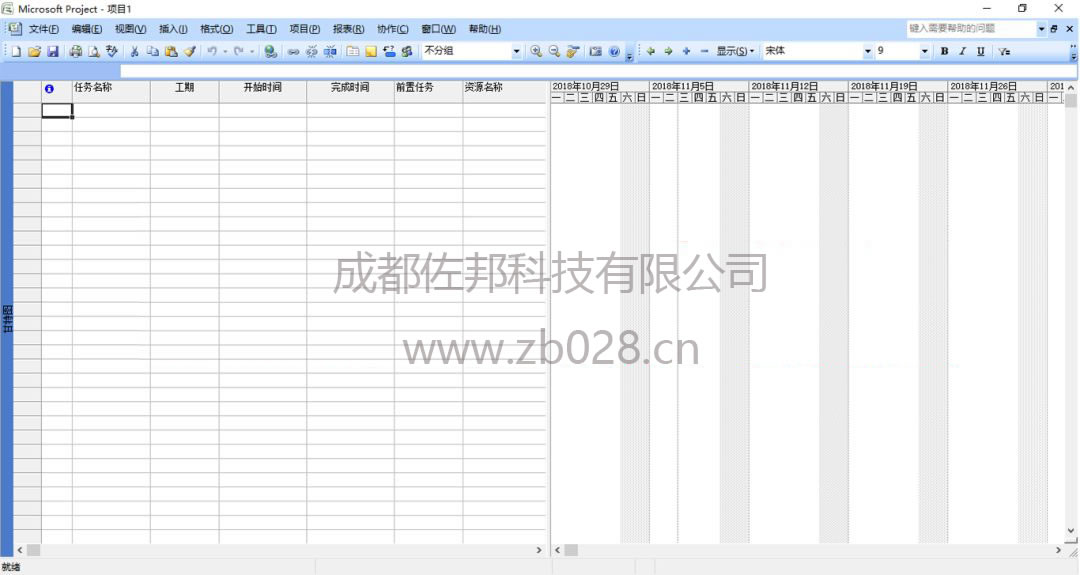Toggle AutoFilter funnel icon
The image size is (1080, 575).
[1004, 52]
